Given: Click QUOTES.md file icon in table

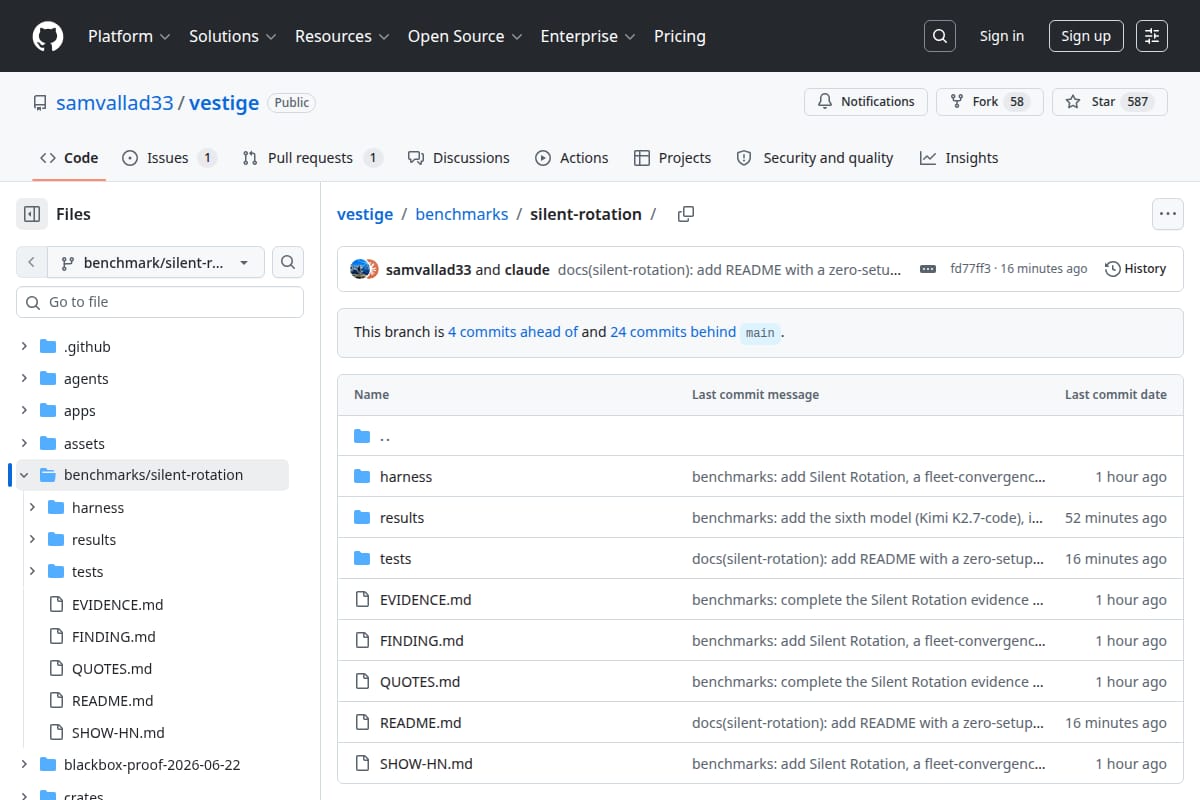Looking at the screenshot, I should point(362,682).
